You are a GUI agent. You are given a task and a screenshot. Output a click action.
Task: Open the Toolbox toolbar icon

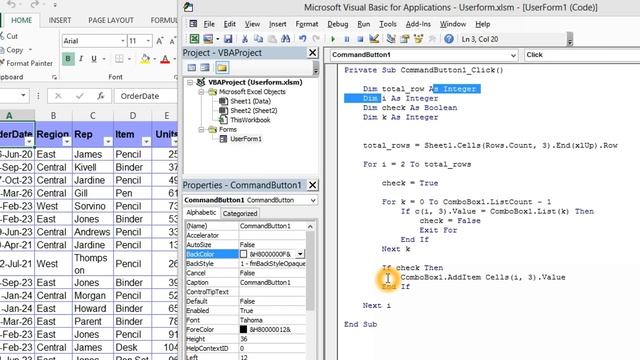tap(432, 39)
